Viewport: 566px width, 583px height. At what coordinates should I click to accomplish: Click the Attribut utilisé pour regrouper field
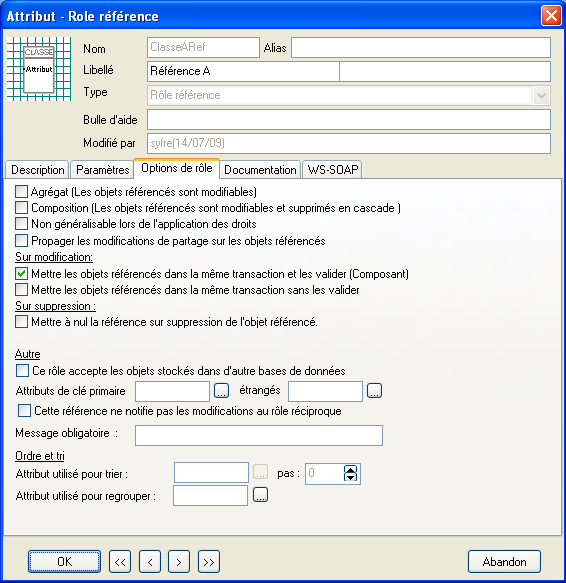210,495
